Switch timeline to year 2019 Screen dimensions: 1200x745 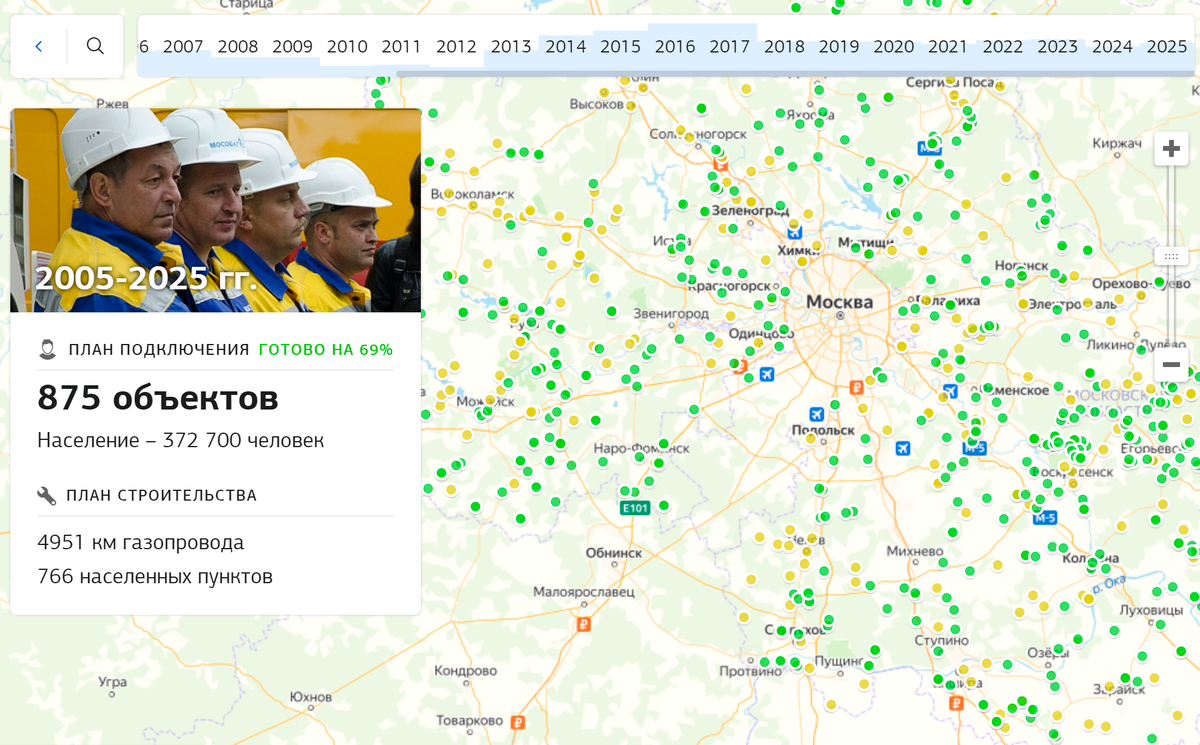(x=839, y=47)
